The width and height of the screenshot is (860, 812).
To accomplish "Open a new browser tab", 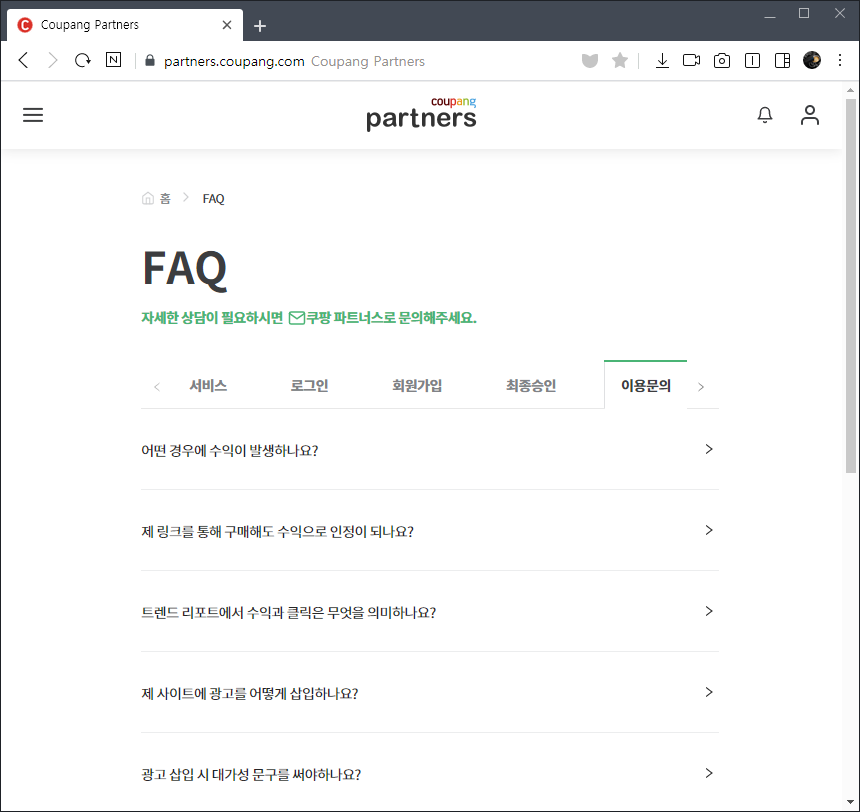I will (x=260, y=26).
